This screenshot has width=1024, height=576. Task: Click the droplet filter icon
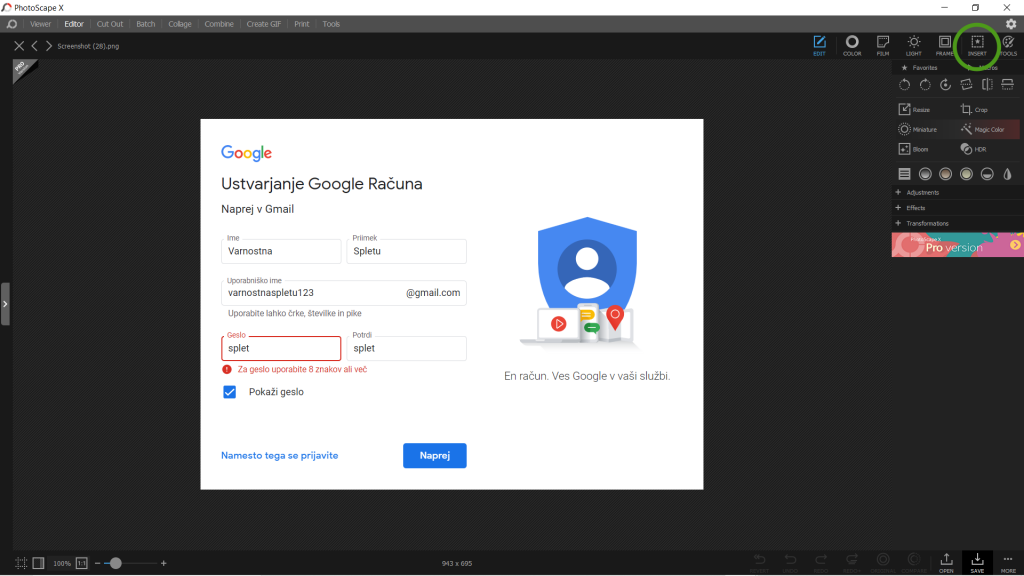(x=1008, y=174)
